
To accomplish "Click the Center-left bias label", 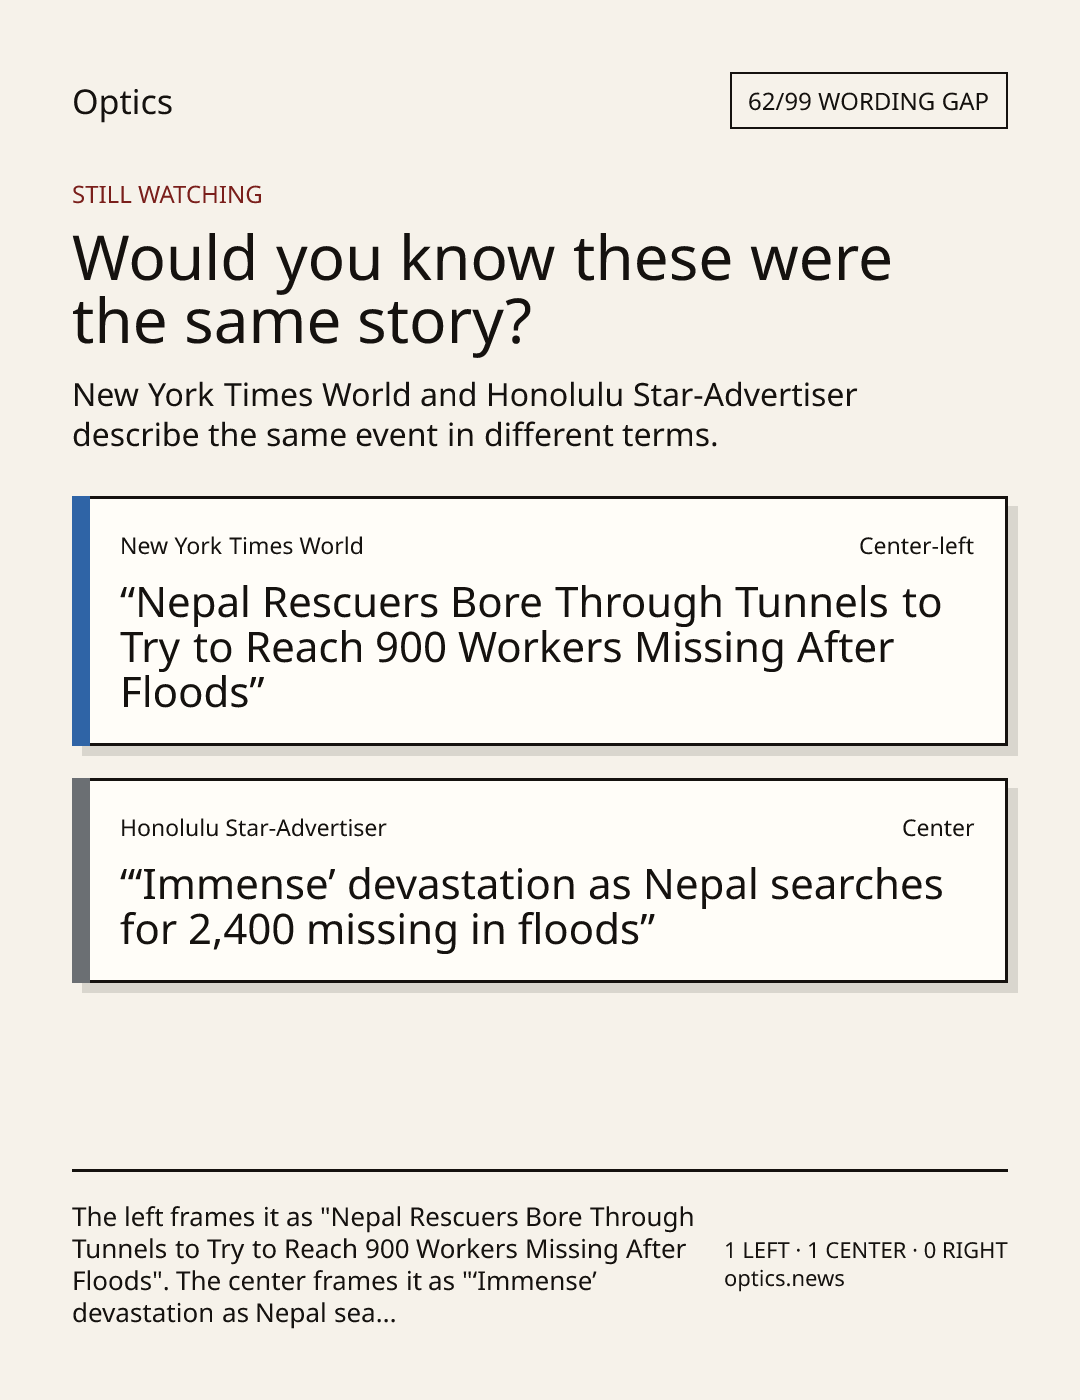I will [916, 546].
